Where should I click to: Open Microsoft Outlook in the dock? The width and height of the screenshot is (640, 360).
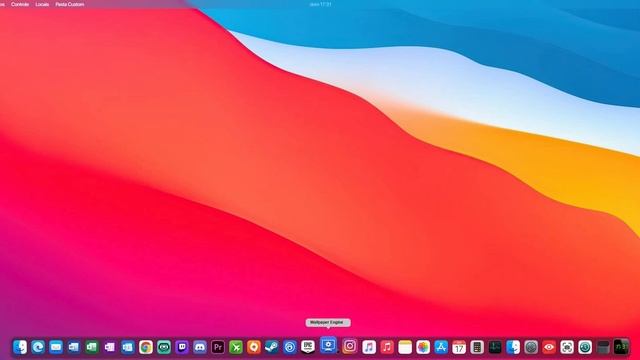pyautogui.click(x=128, y=347)
